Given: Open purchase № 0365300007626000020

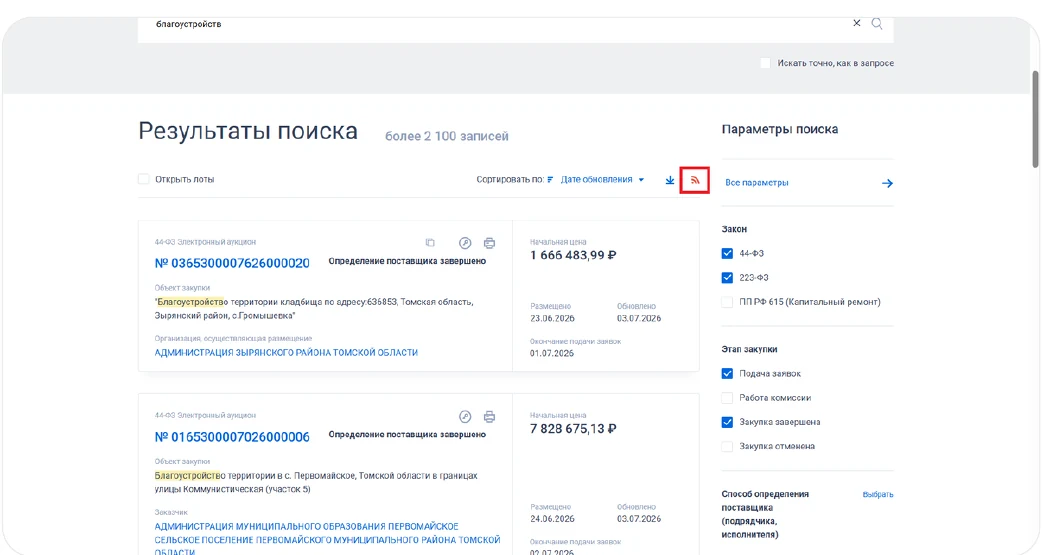Looking at the screenshot, I should [x=232, y=263].
